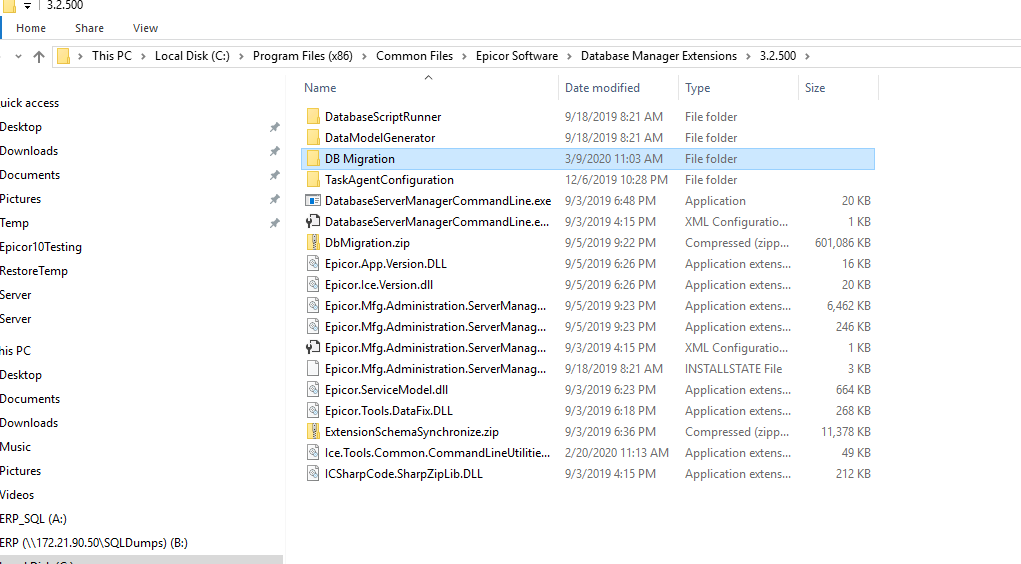Select the Temp folder in Quick access
Screen dimensions: 1021x564
pyautogui.click(x=14, y=223)
